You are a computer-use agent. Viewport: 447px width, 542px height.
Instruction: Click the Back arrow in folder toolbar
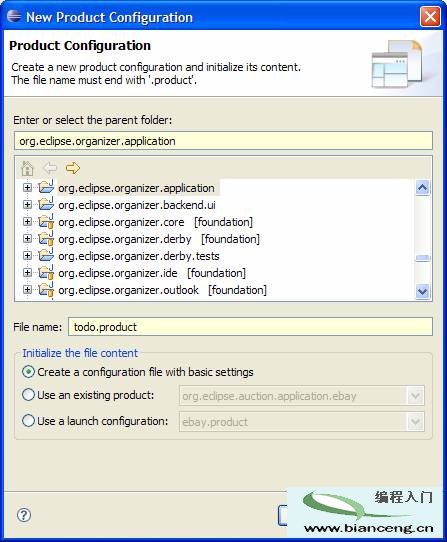[x=50, y=168]
